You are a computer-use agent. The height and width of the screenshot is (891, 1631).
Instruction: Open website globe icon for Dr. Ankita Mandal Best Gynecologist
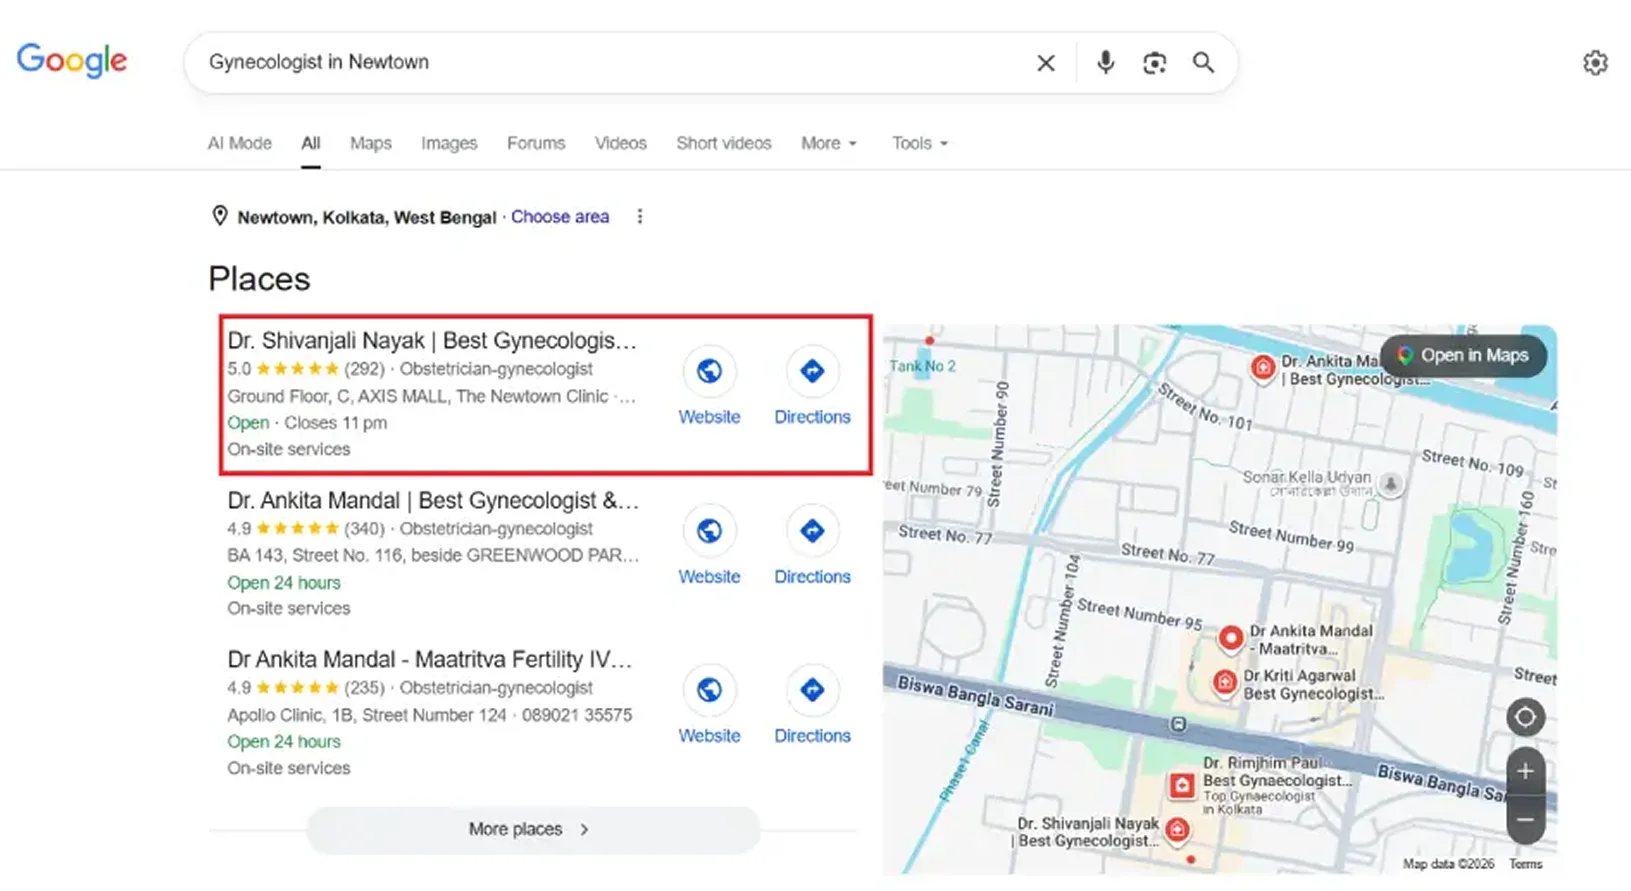pyautogui.click(x=709, y=530)
